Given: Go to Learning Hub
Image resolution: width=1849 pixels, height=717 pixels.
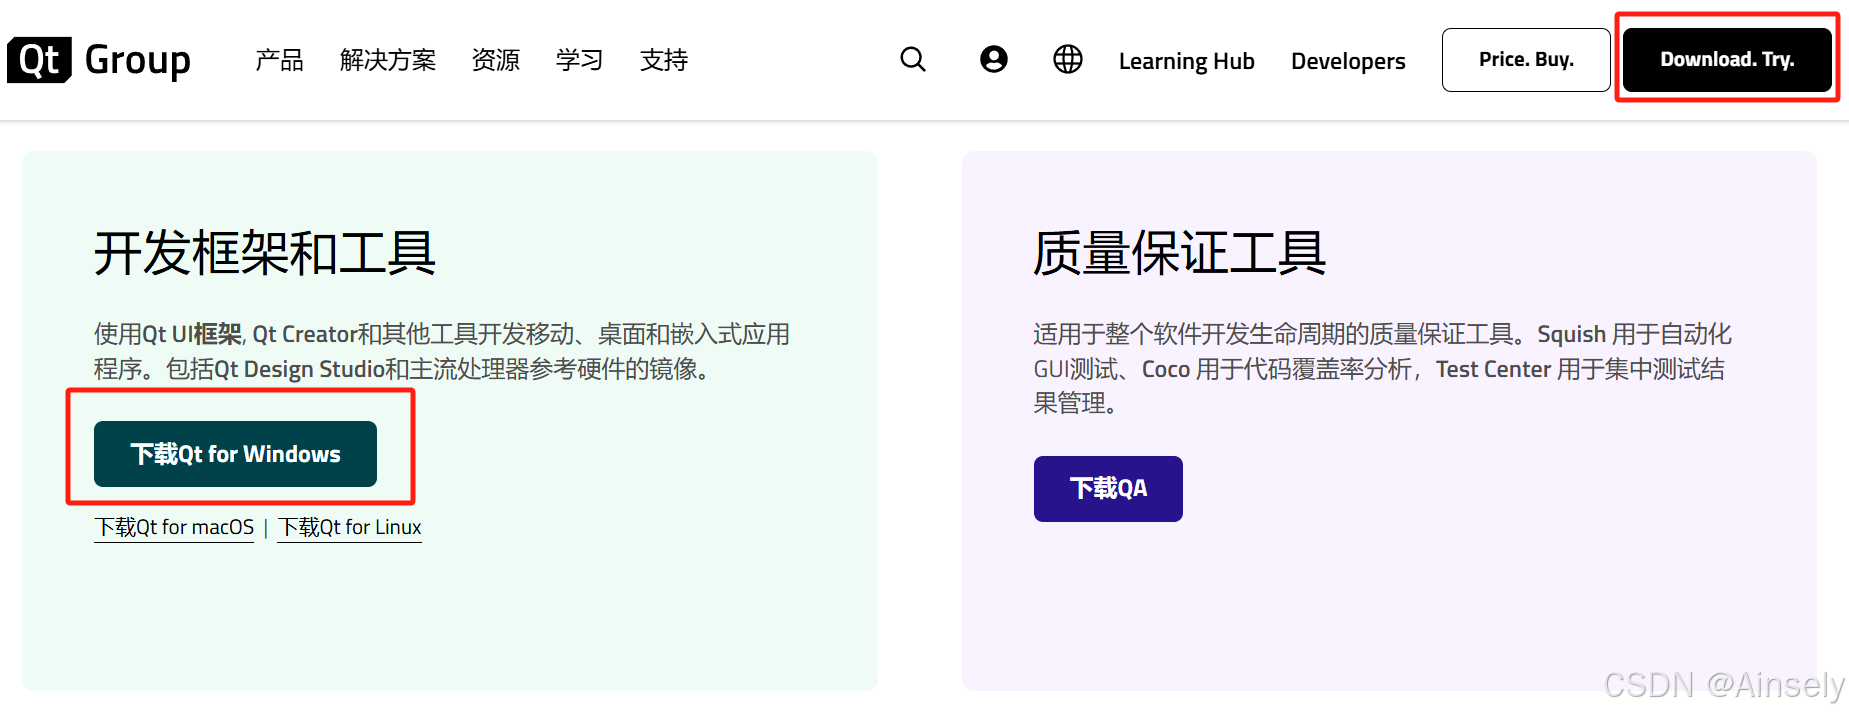Looking at the screenshot, I should click(1187, 61).
